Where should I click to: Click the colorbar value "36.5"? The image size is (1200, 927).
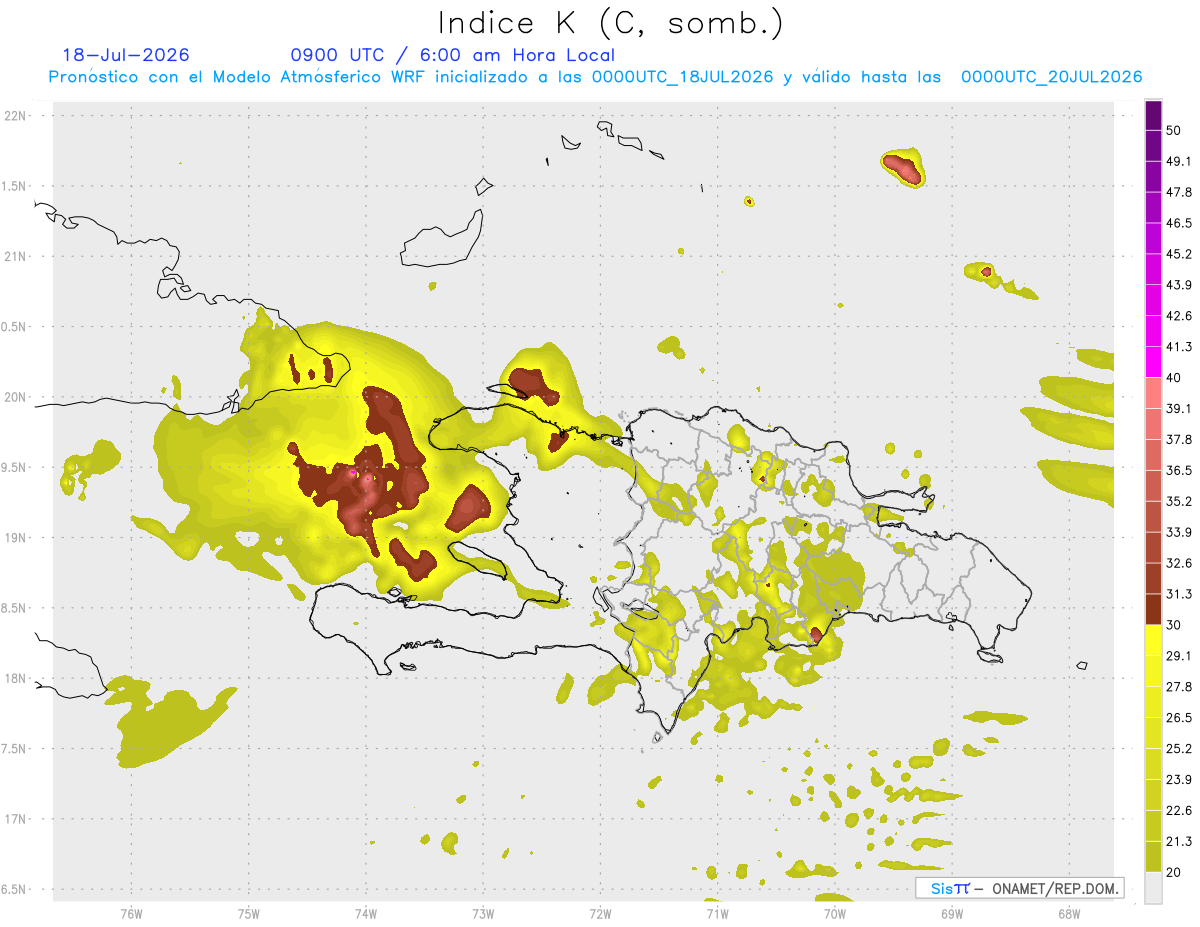1179,471
